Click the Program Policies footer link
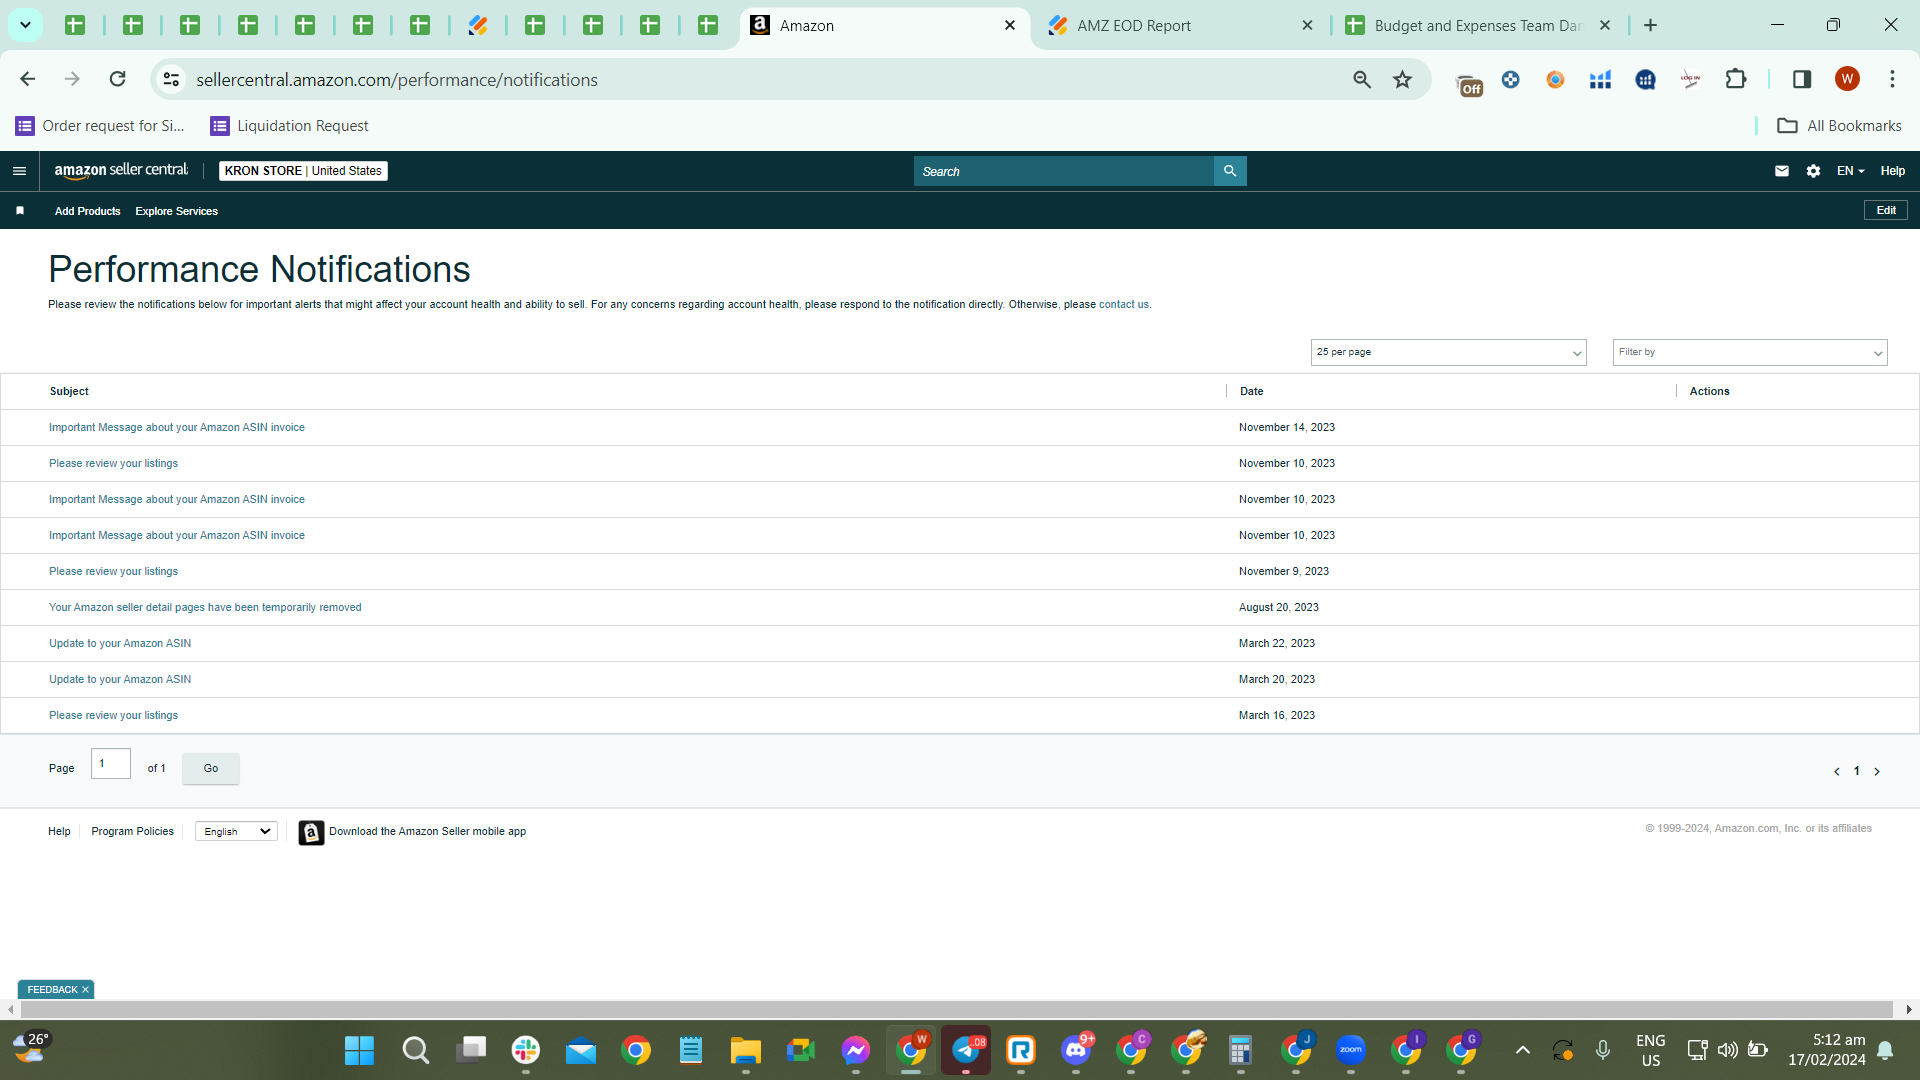1920x1080 pixels. (x=132, y=831)
